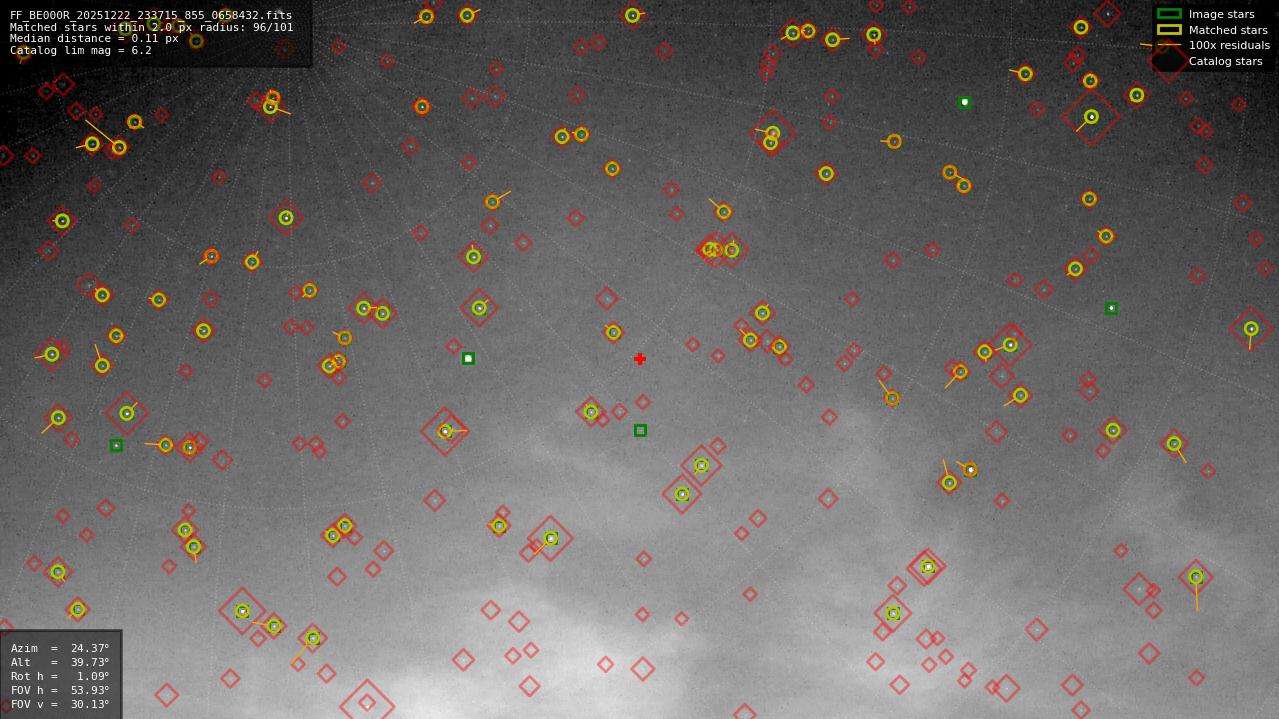Pick green image-star square nearest the right edge
Viewport: 1279px width, 719px height.
coord(1111,308)
